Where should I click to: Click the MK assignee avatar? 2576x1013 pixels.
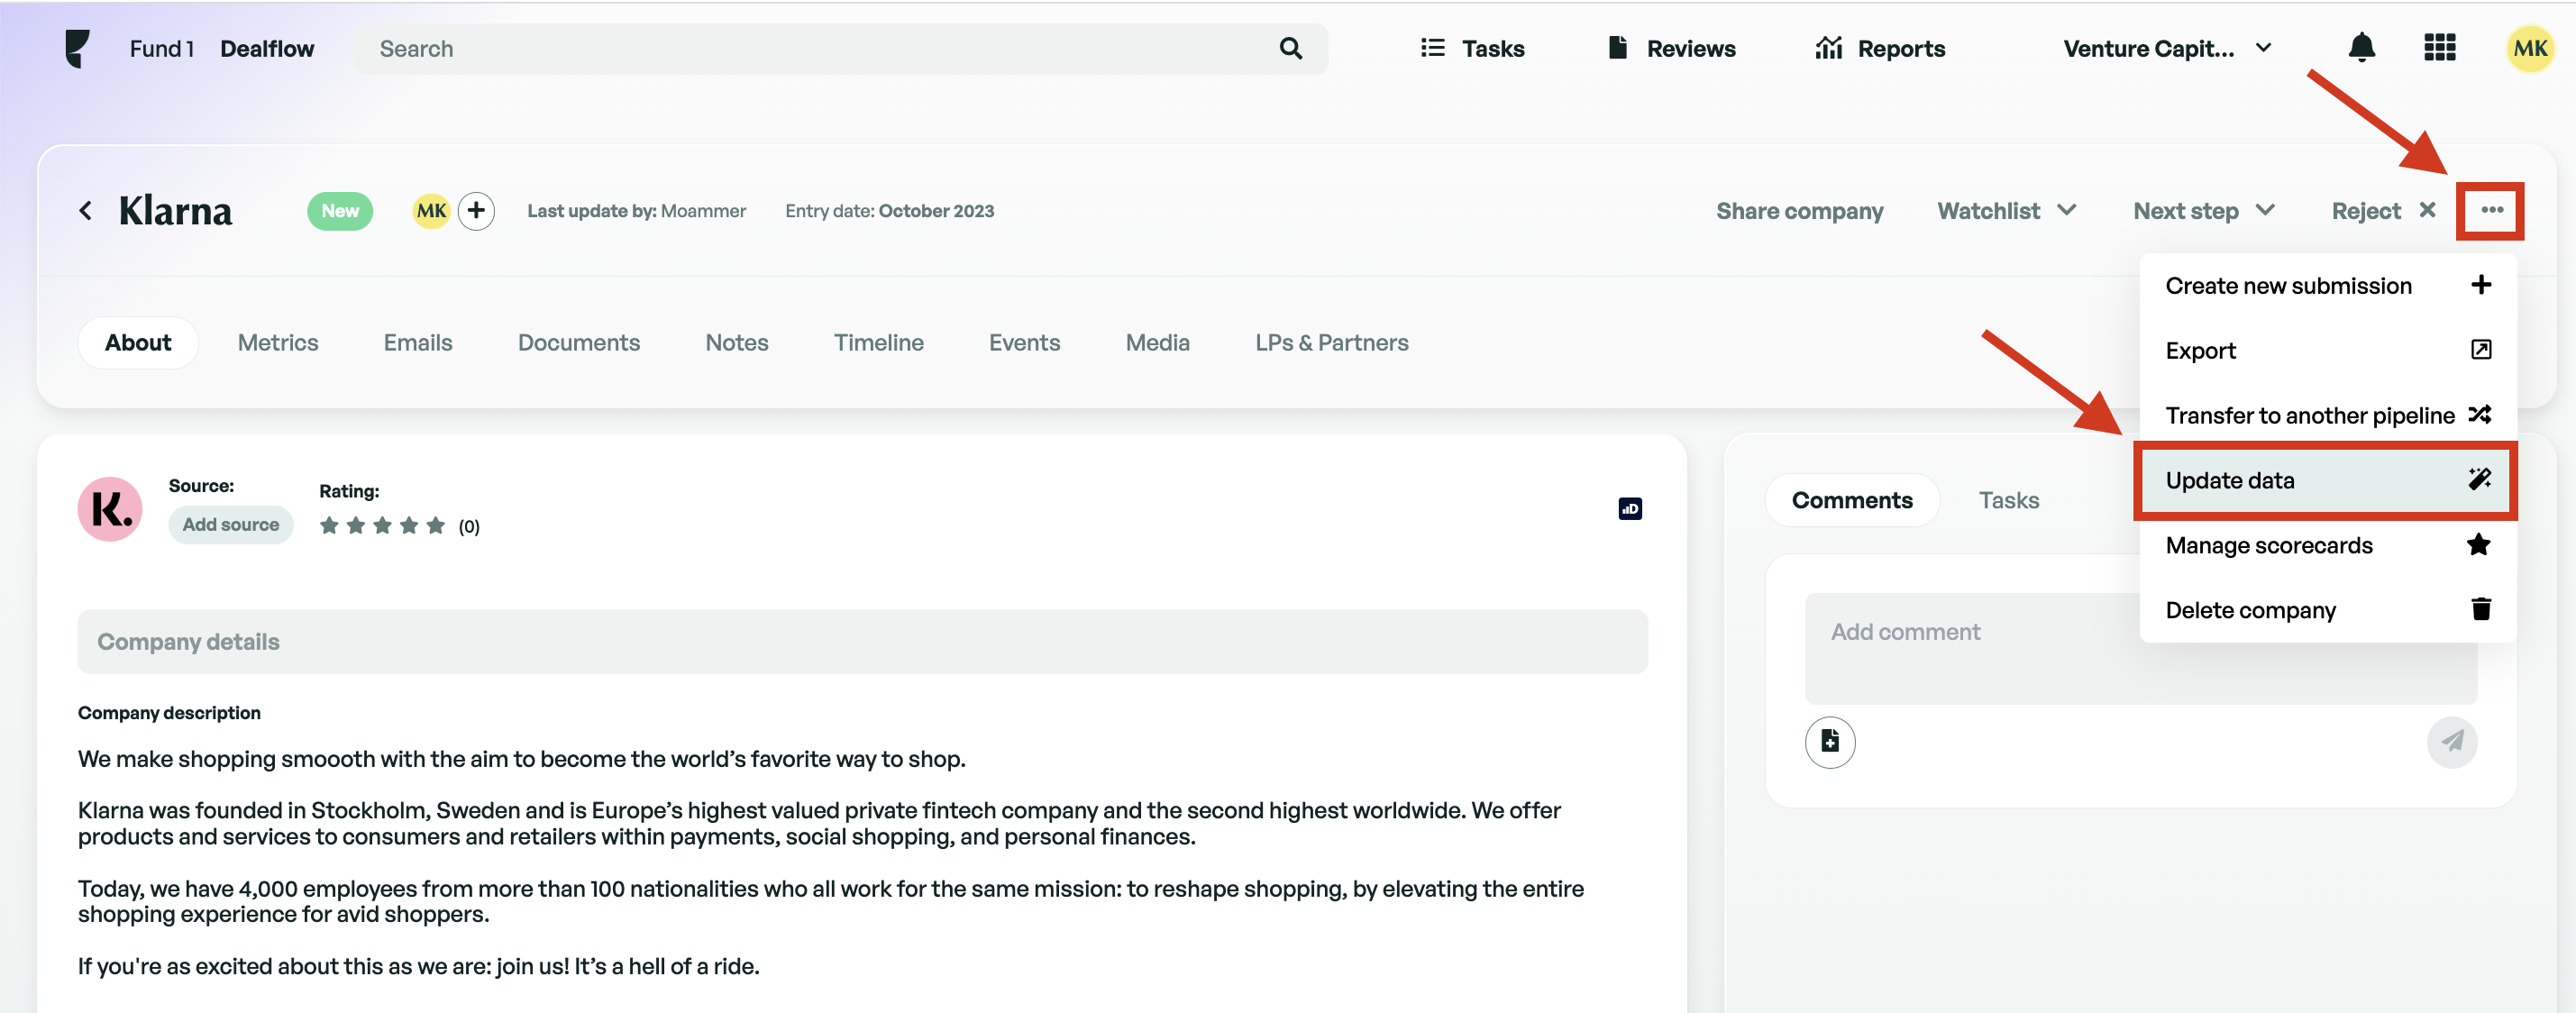click(x=431, y=210)
